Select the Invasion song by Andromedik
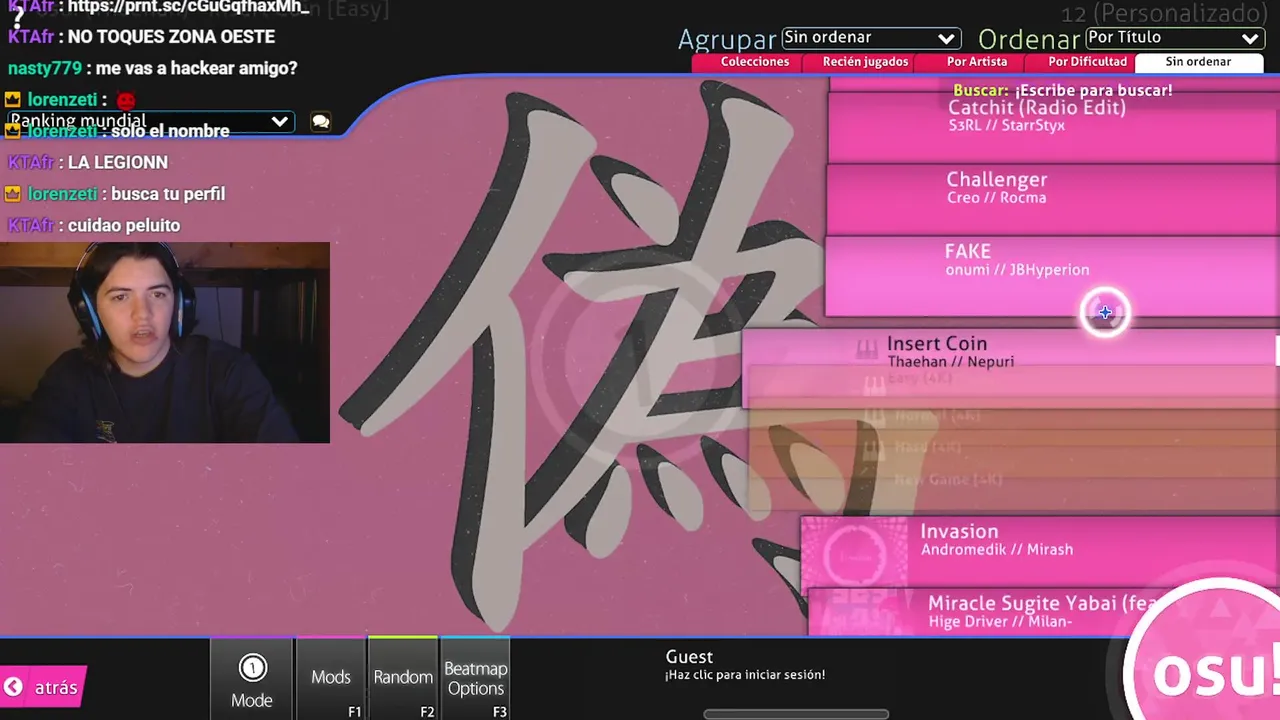This screenshot has width=1280, height=720. (x=1040, y=550)
